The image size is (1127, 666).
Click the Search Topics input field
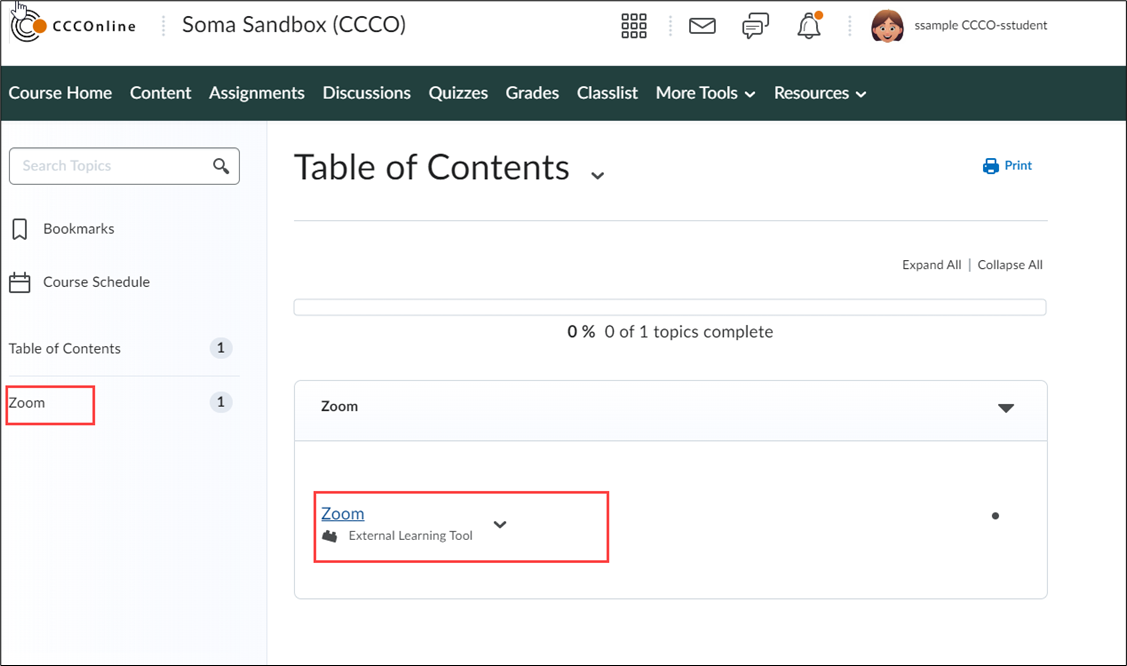[124, 166]
